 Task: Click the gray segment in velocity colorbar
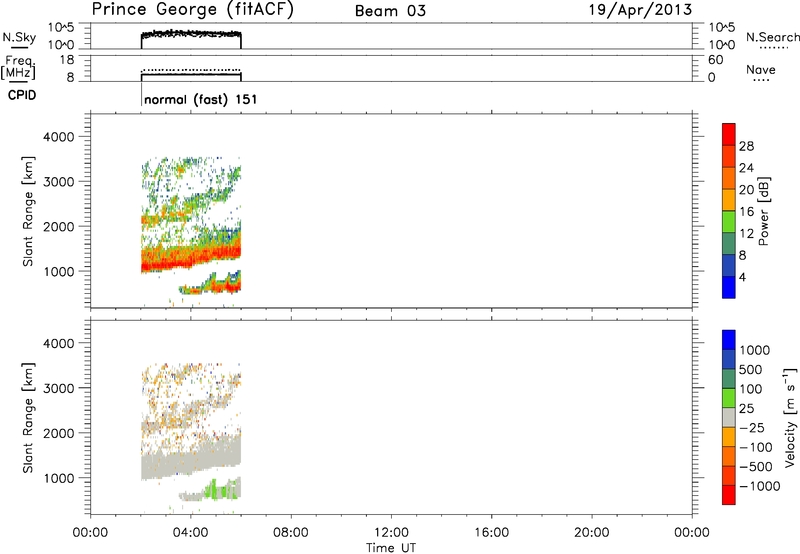click(729, 417)
